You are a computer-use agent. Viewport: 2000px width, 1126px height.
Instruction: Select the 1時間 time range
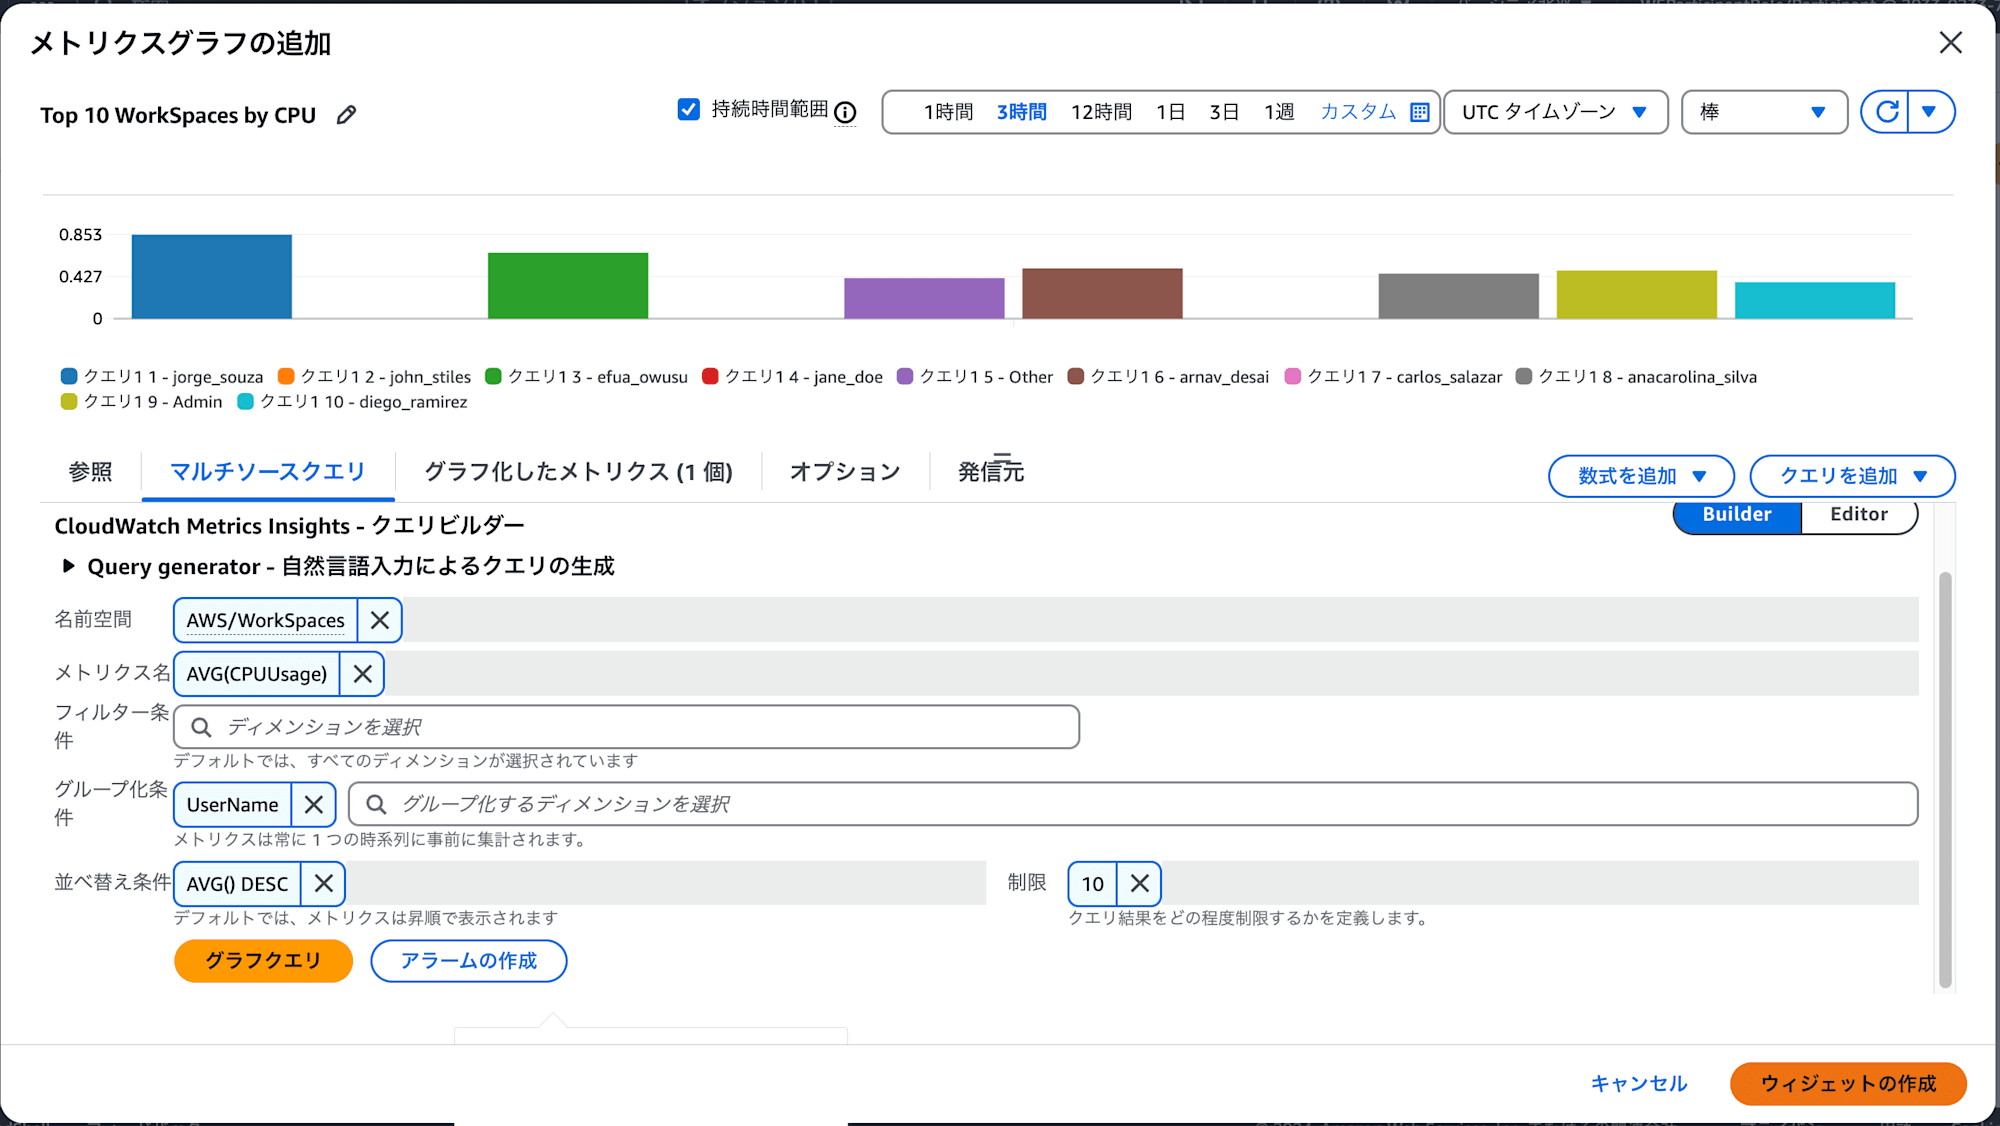click(x=948, y=112)
